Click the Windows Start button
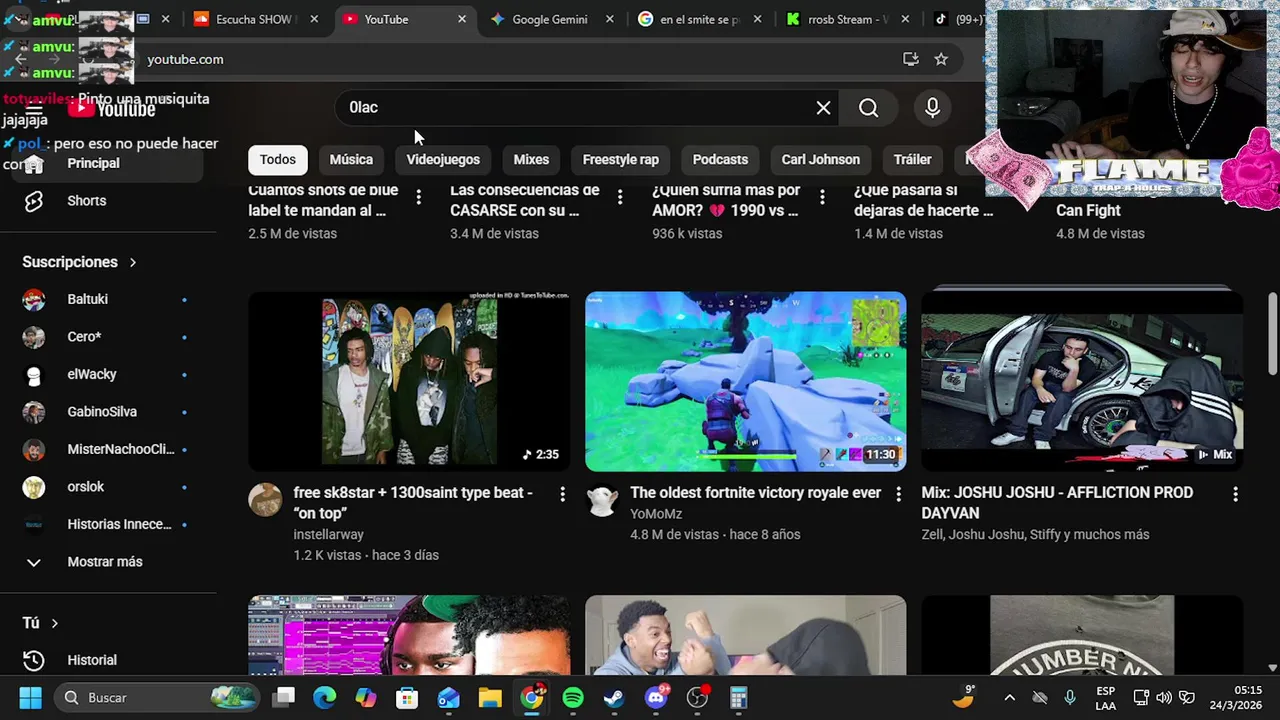 click(x=30, y=697)
